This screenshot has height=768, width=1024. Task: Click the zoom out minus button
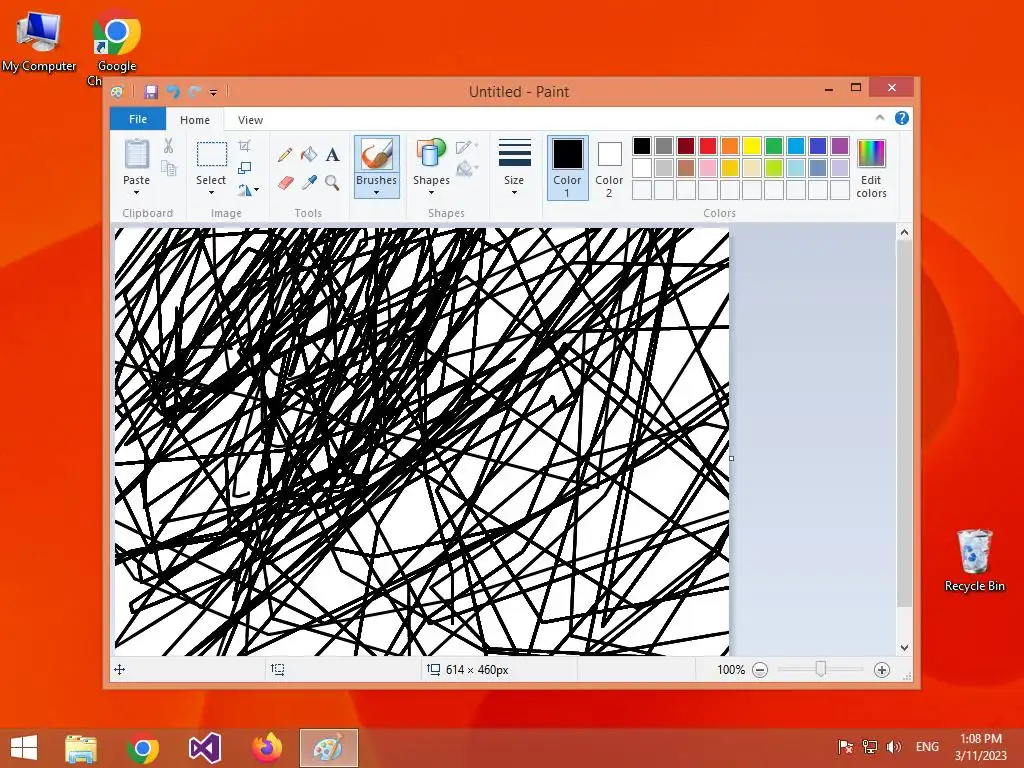tap(760, 670)
